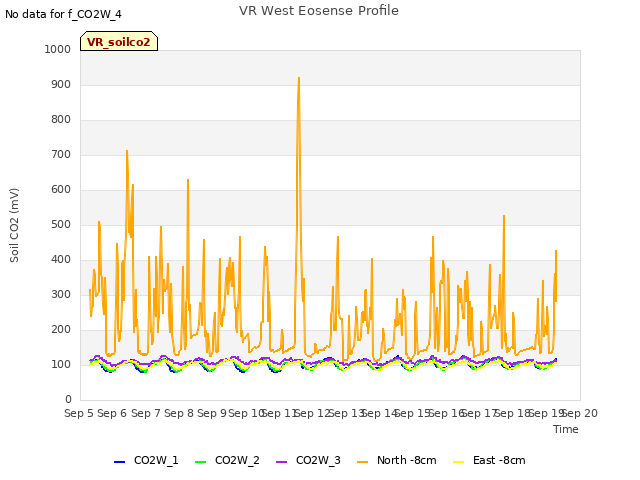
Task: Click the yellow East -8cm legend marker
Action: (x=459, y=462)
